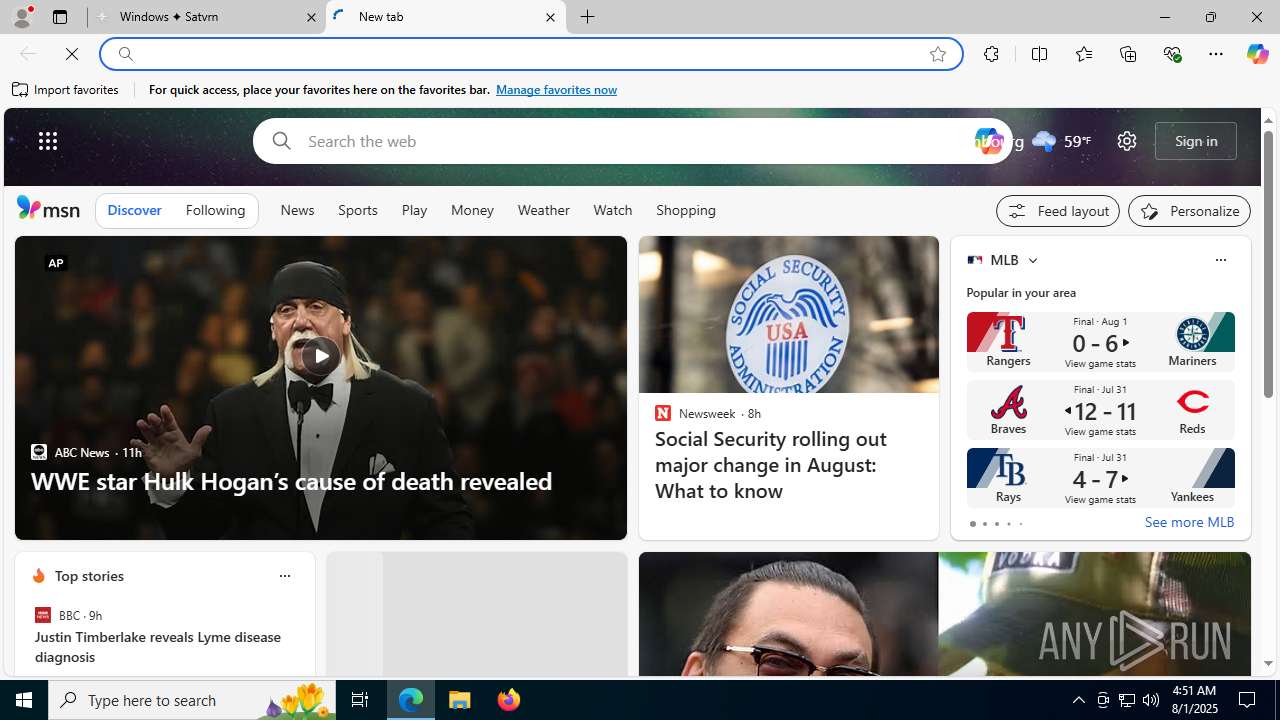Open the Extensions icon in toolbar
1280x720 pixels.
coord(991,54)
